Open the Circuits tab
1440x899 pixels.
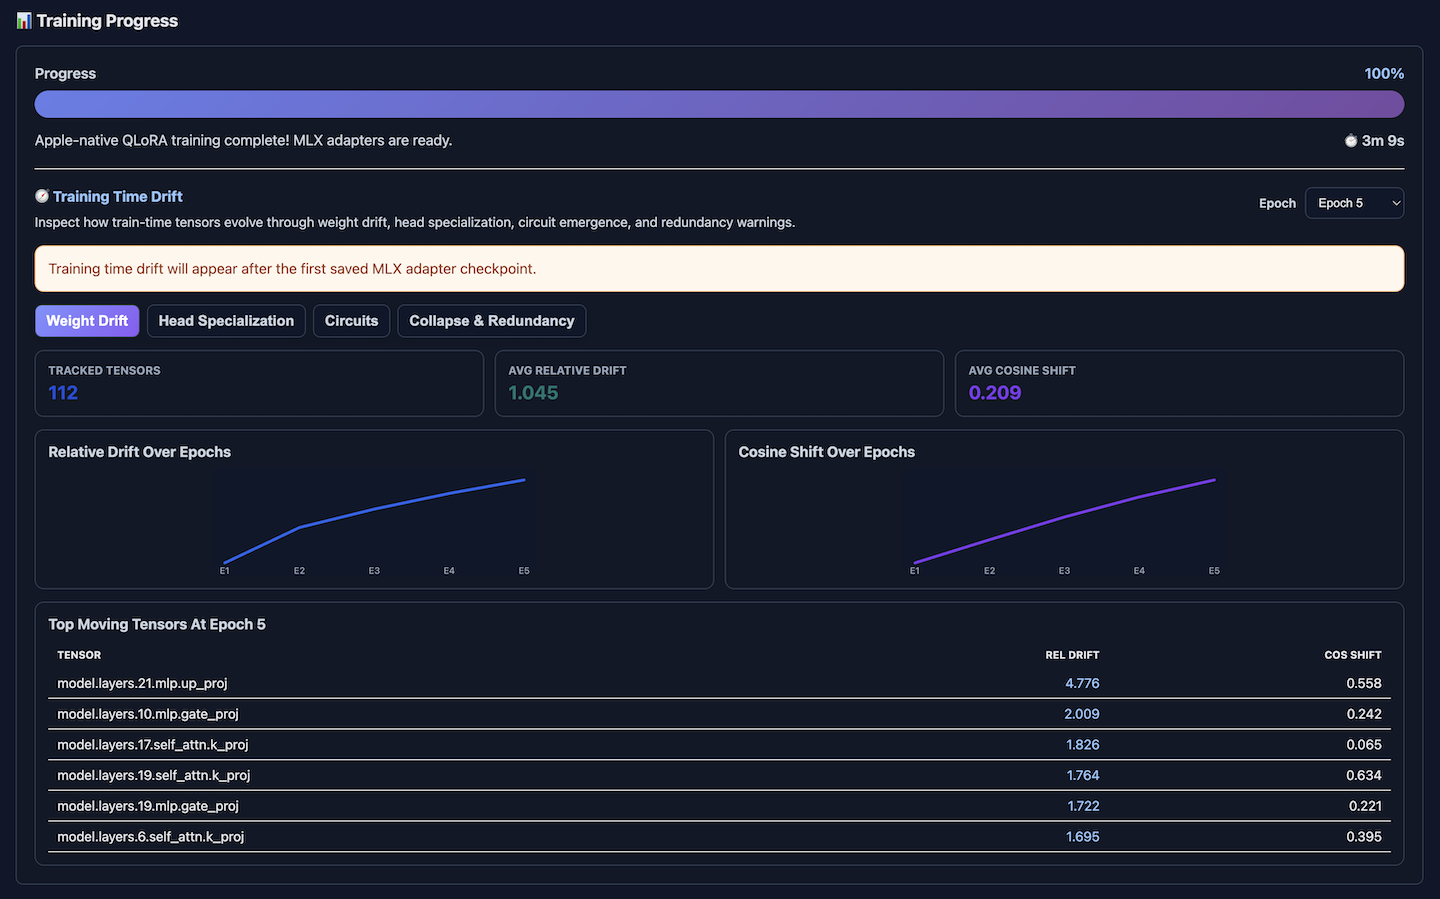point(351,321)
